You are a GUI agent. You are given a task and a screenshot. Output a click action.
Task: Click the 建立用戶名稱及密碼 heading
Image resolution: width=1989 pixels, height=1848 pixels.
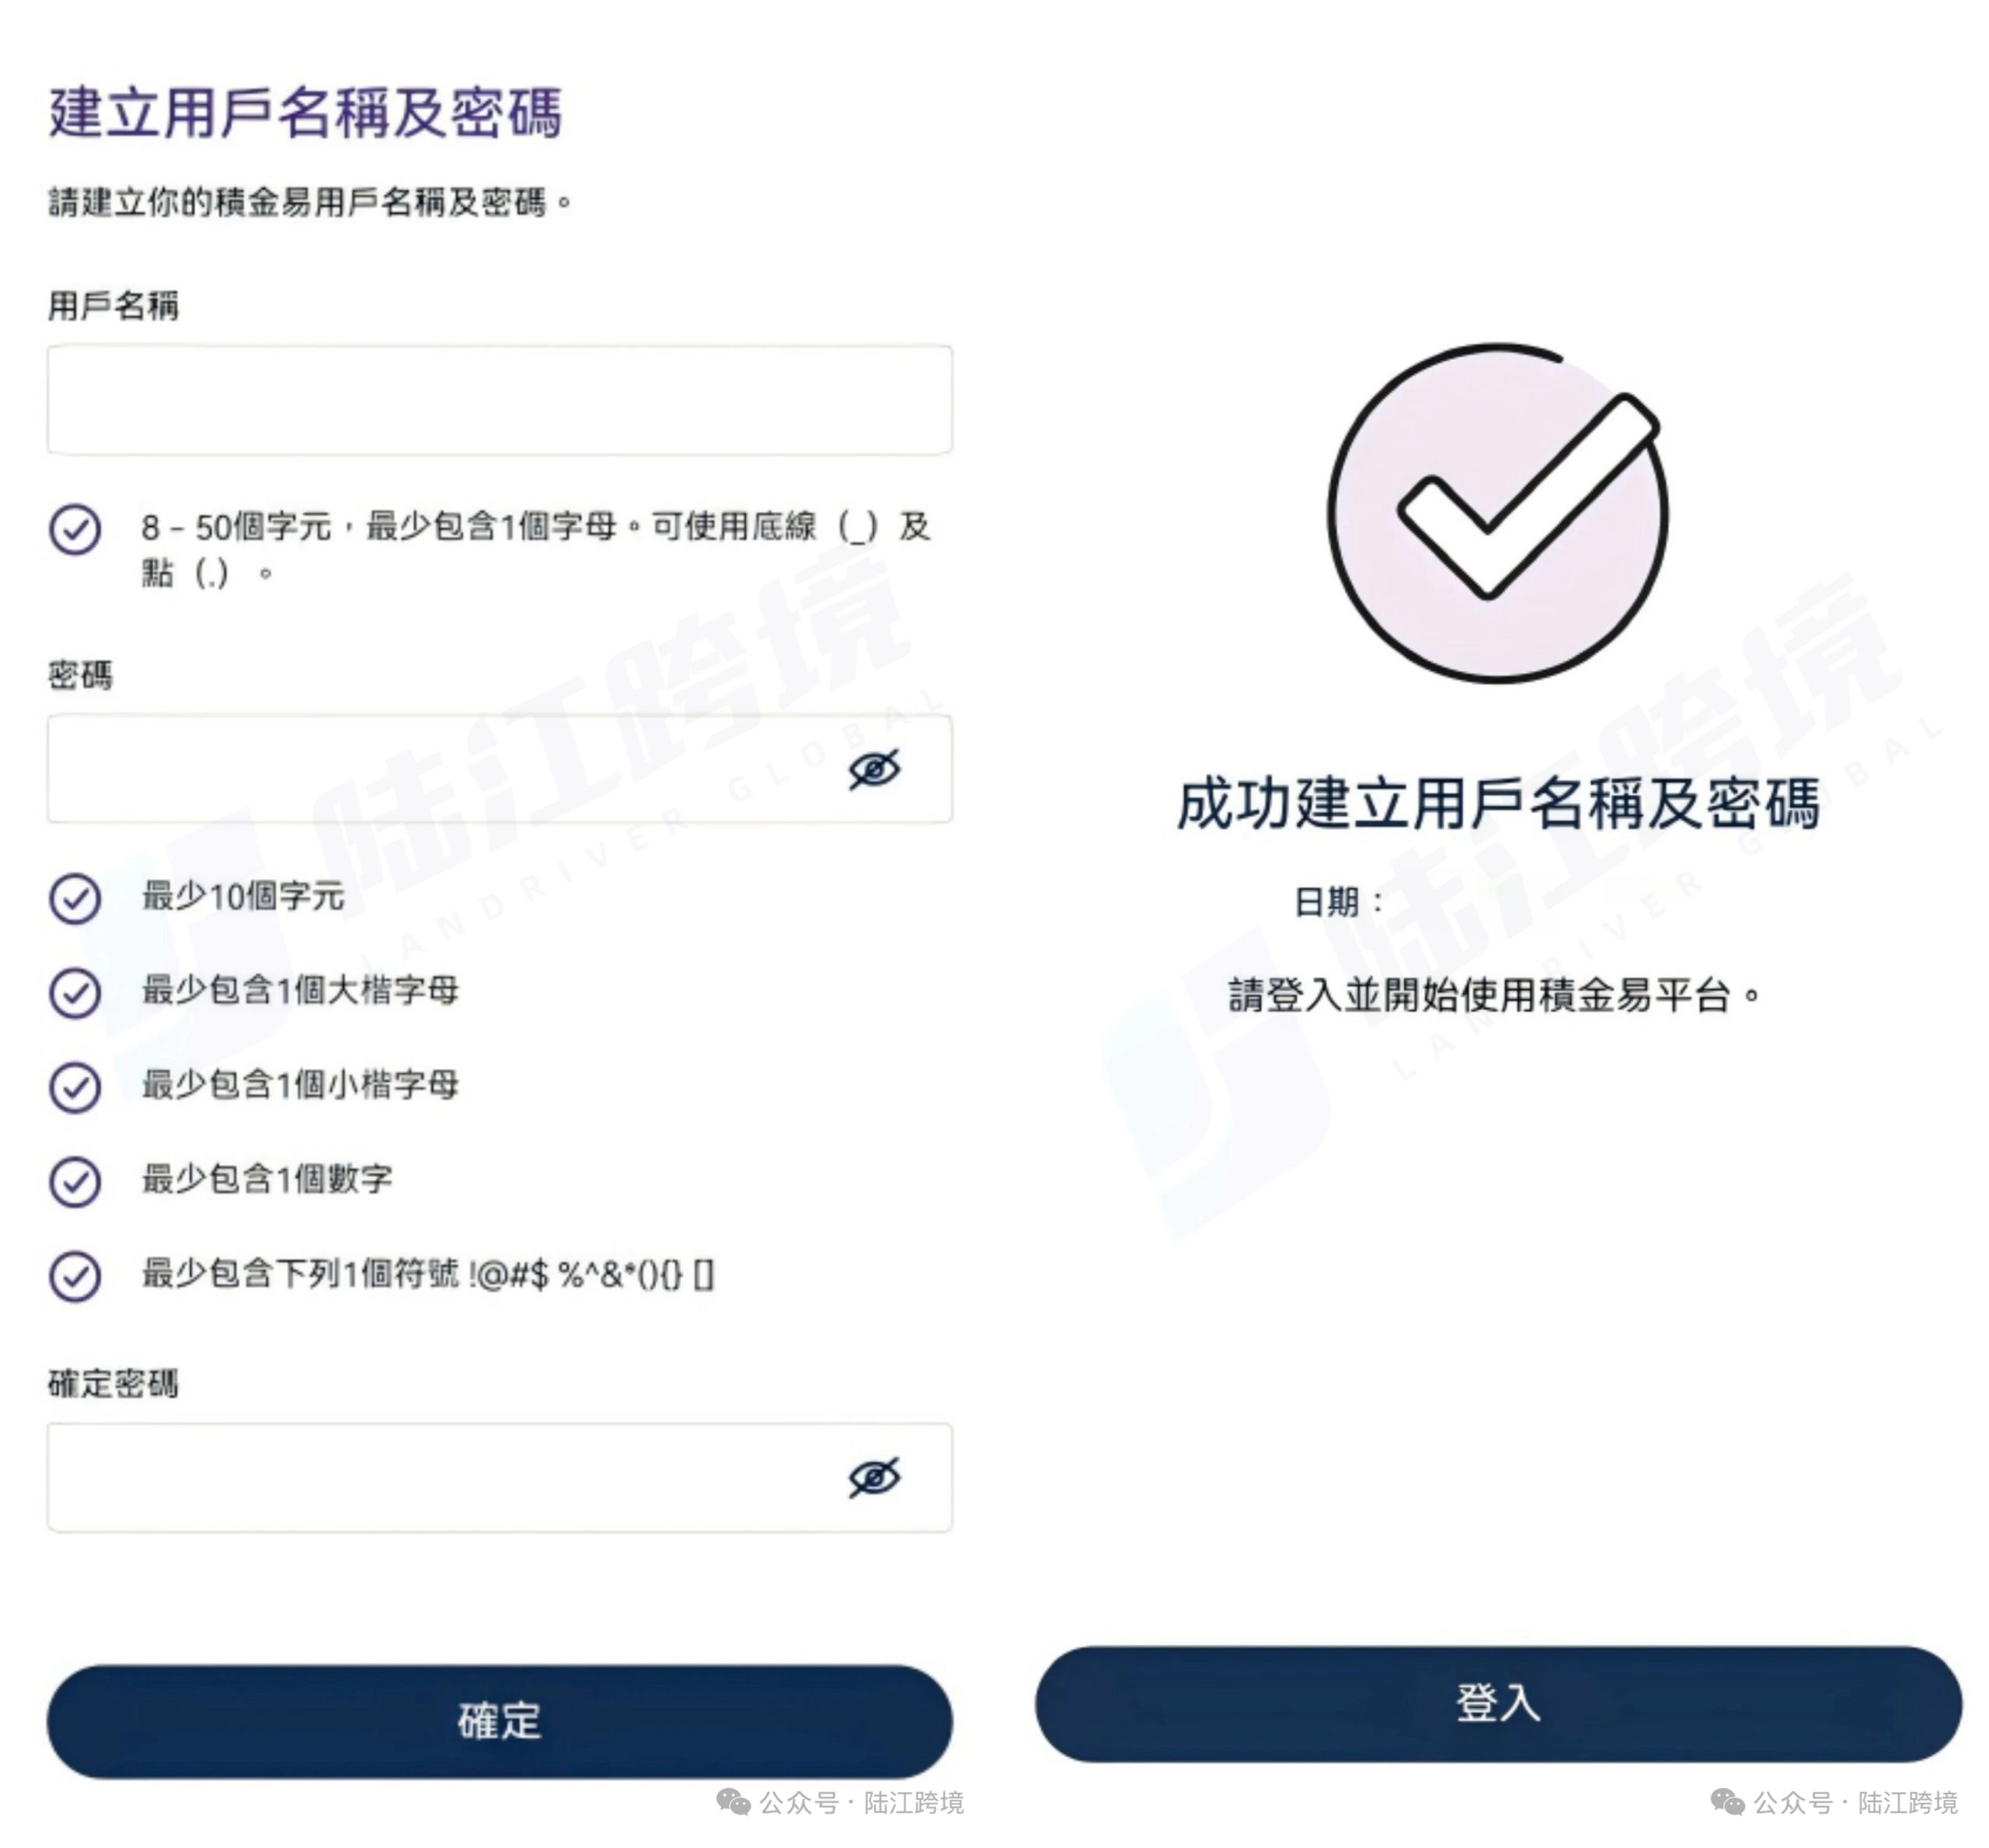tap(305, 112)
